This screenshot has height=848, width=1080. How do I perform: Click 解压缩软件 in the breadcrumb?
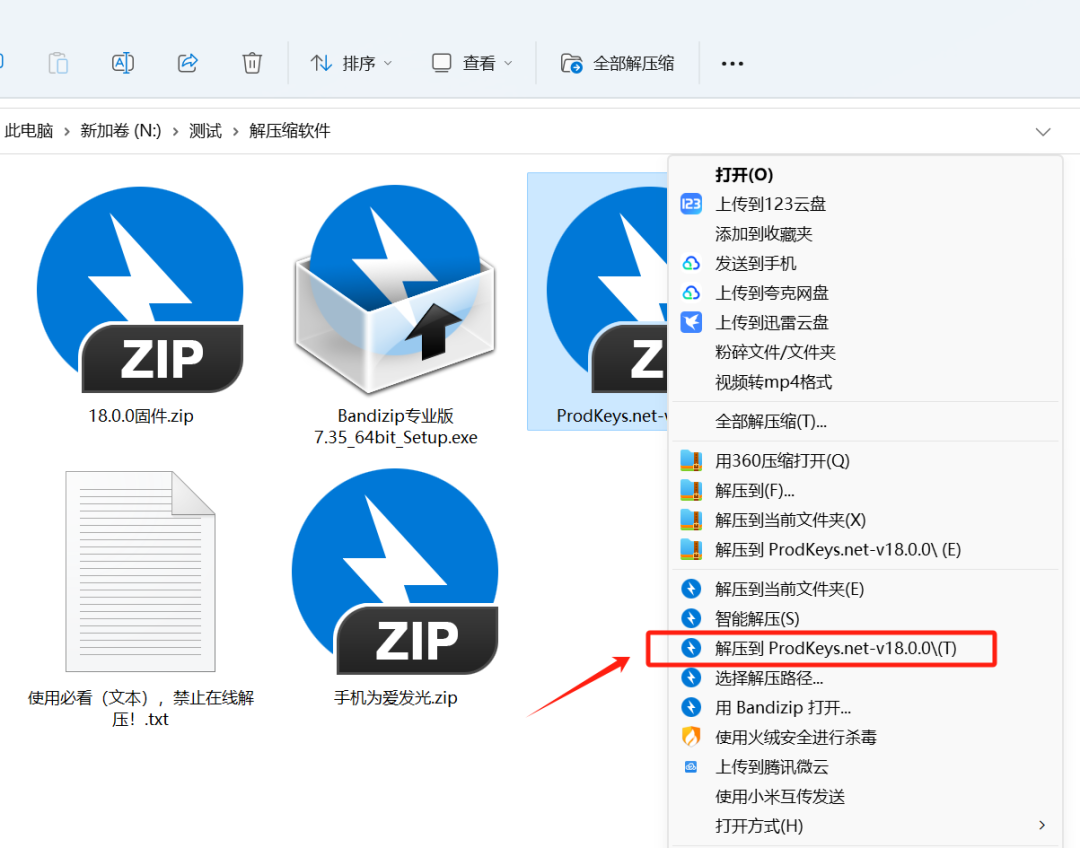click(x=290, y=131)
